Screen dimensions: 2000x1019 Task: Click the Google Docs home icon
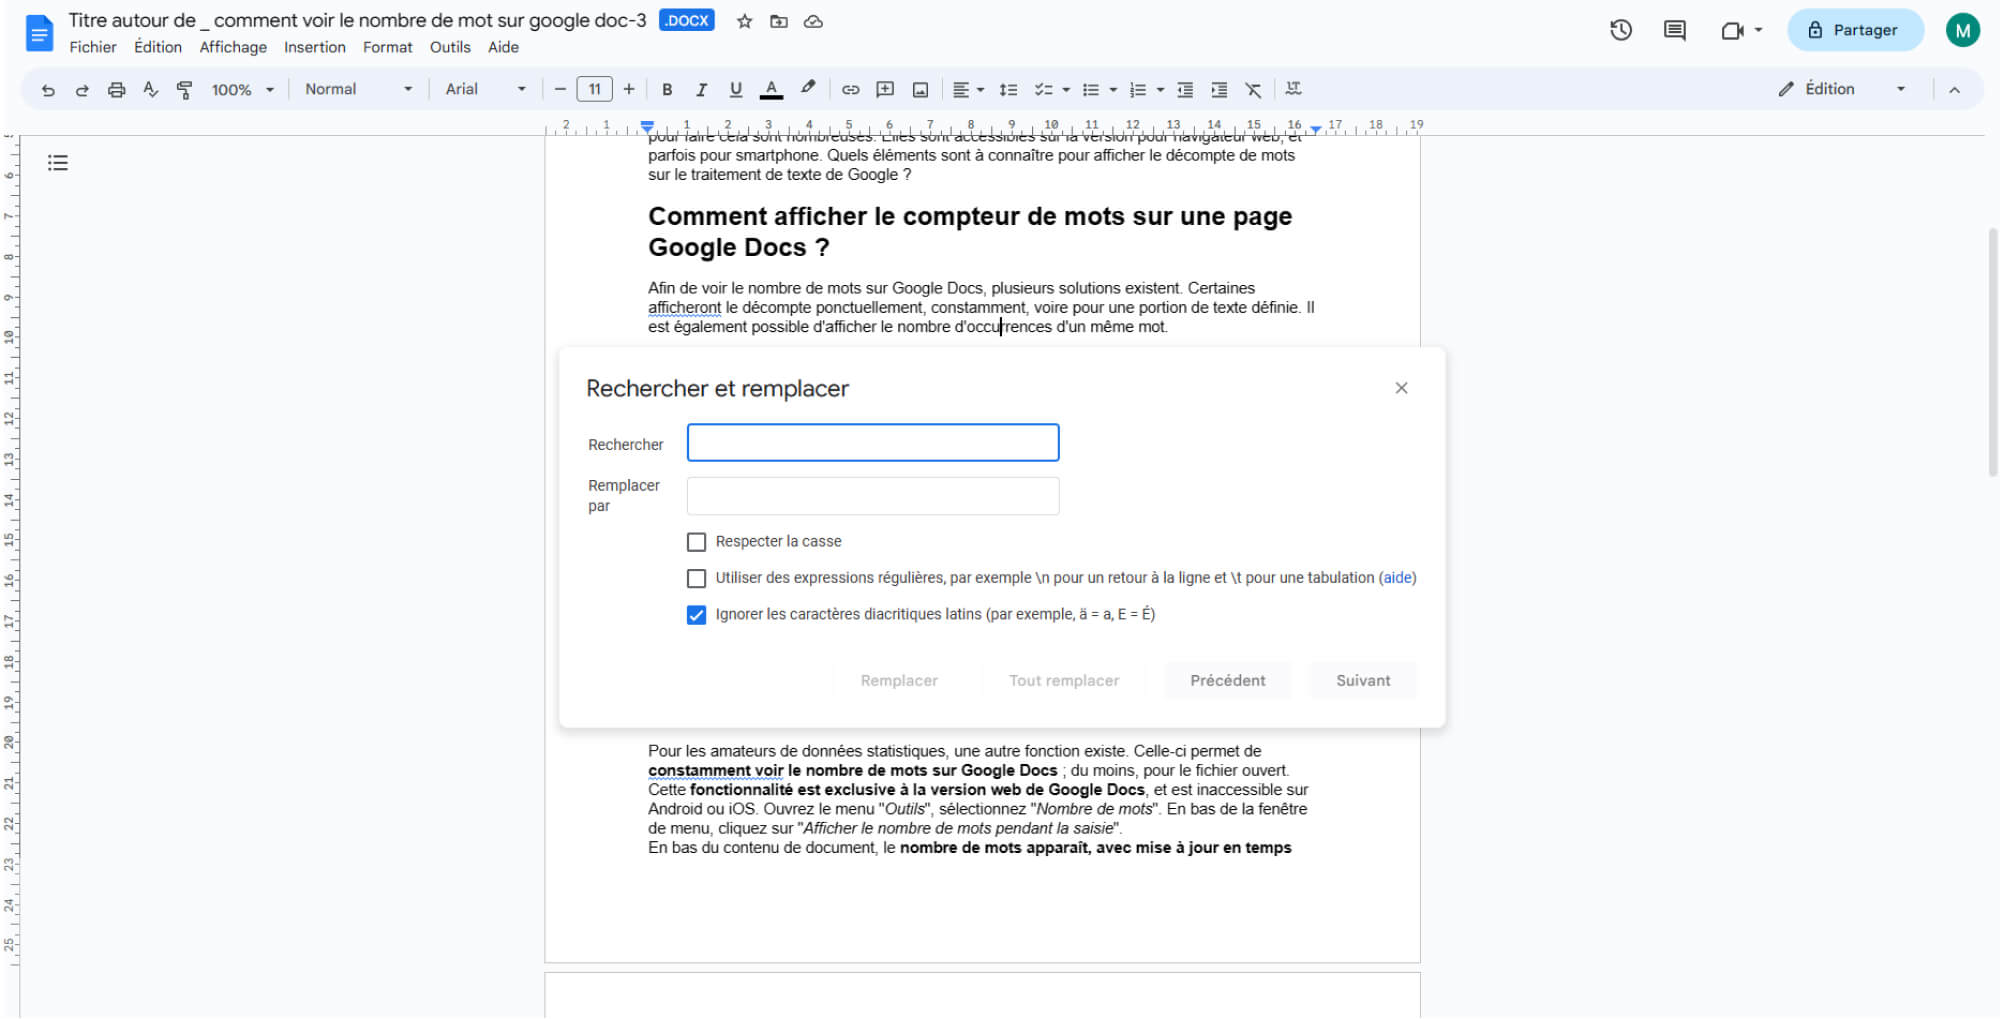[x=38, y=33]
